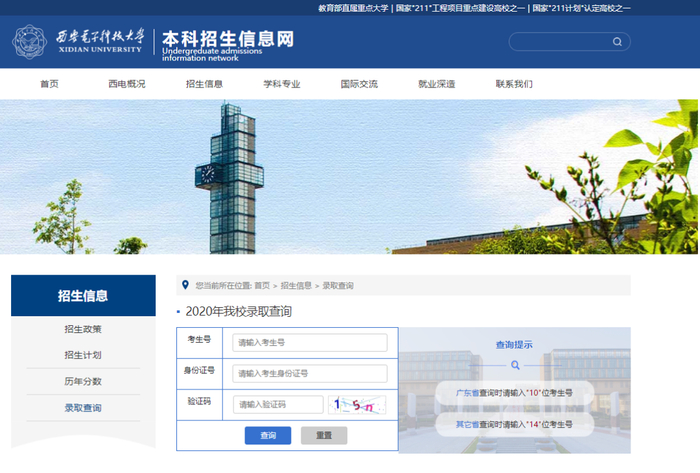Open the 西电概况 navigation menu item

point(127,84)
